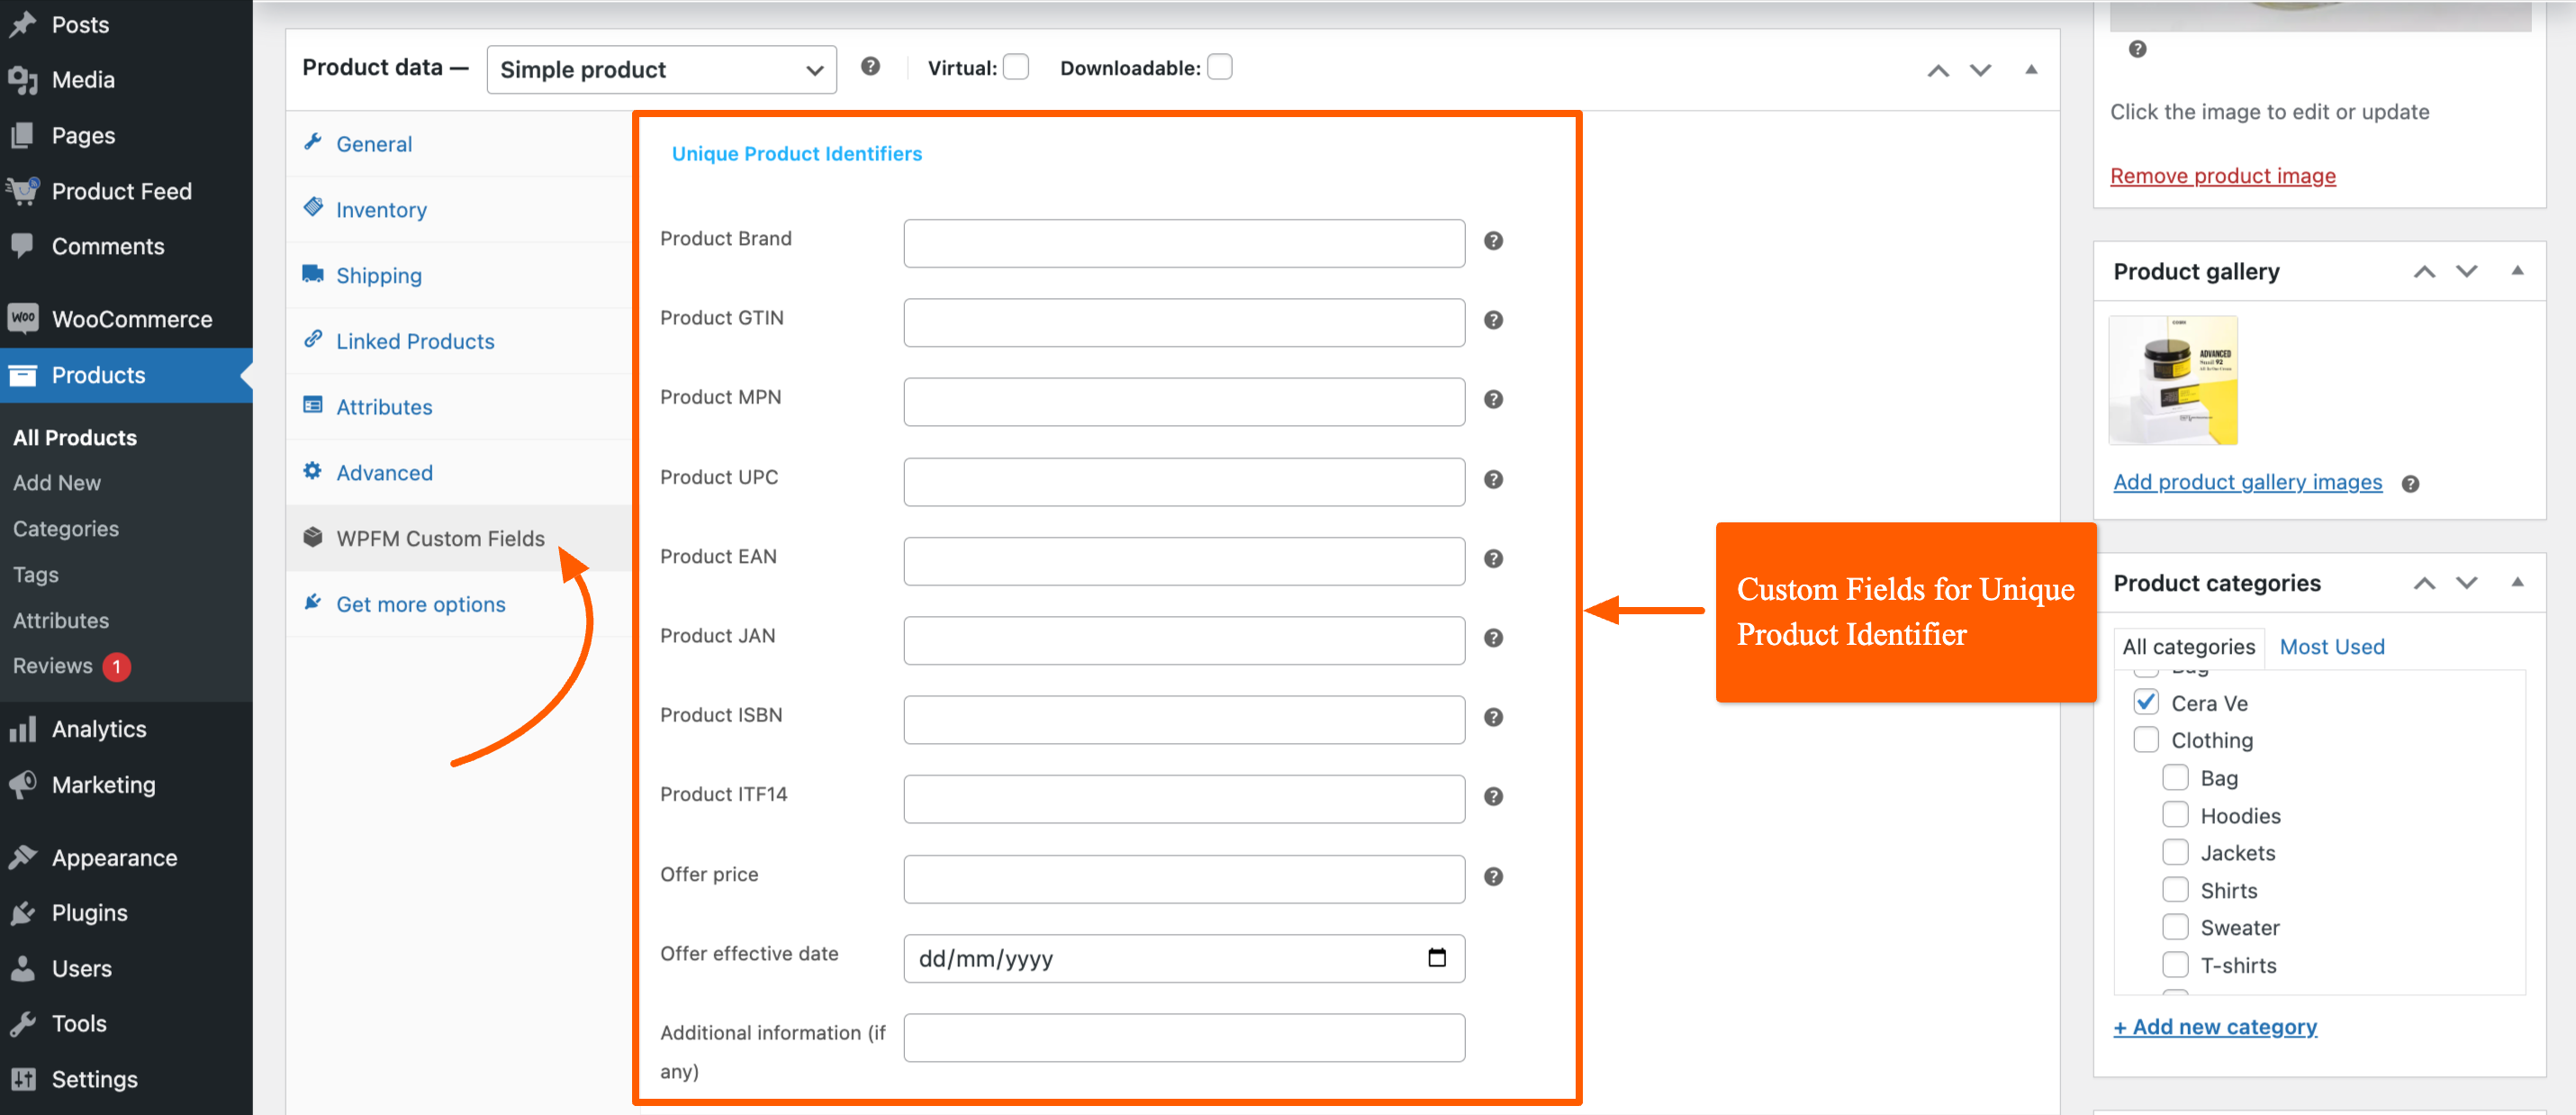Check the Clothing category

point(2146,740)
